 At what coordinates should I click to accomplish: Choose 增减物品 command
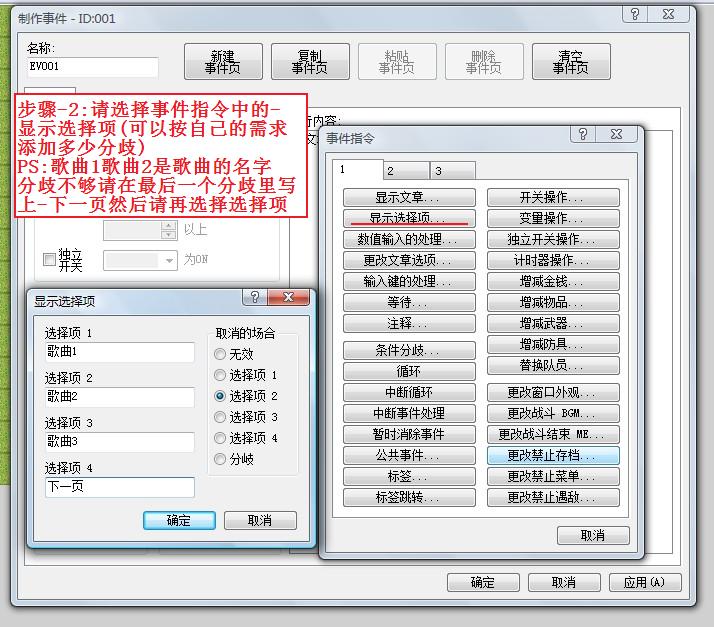pyautogui.click(x=553, y=302)
